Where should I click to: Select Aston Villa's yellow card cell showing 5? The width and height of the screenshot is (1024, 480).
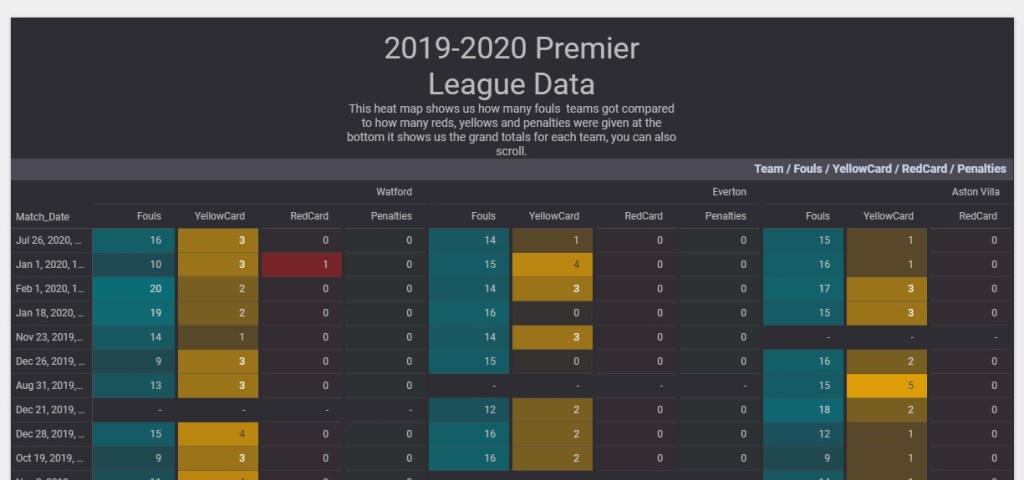click(886, 386)
